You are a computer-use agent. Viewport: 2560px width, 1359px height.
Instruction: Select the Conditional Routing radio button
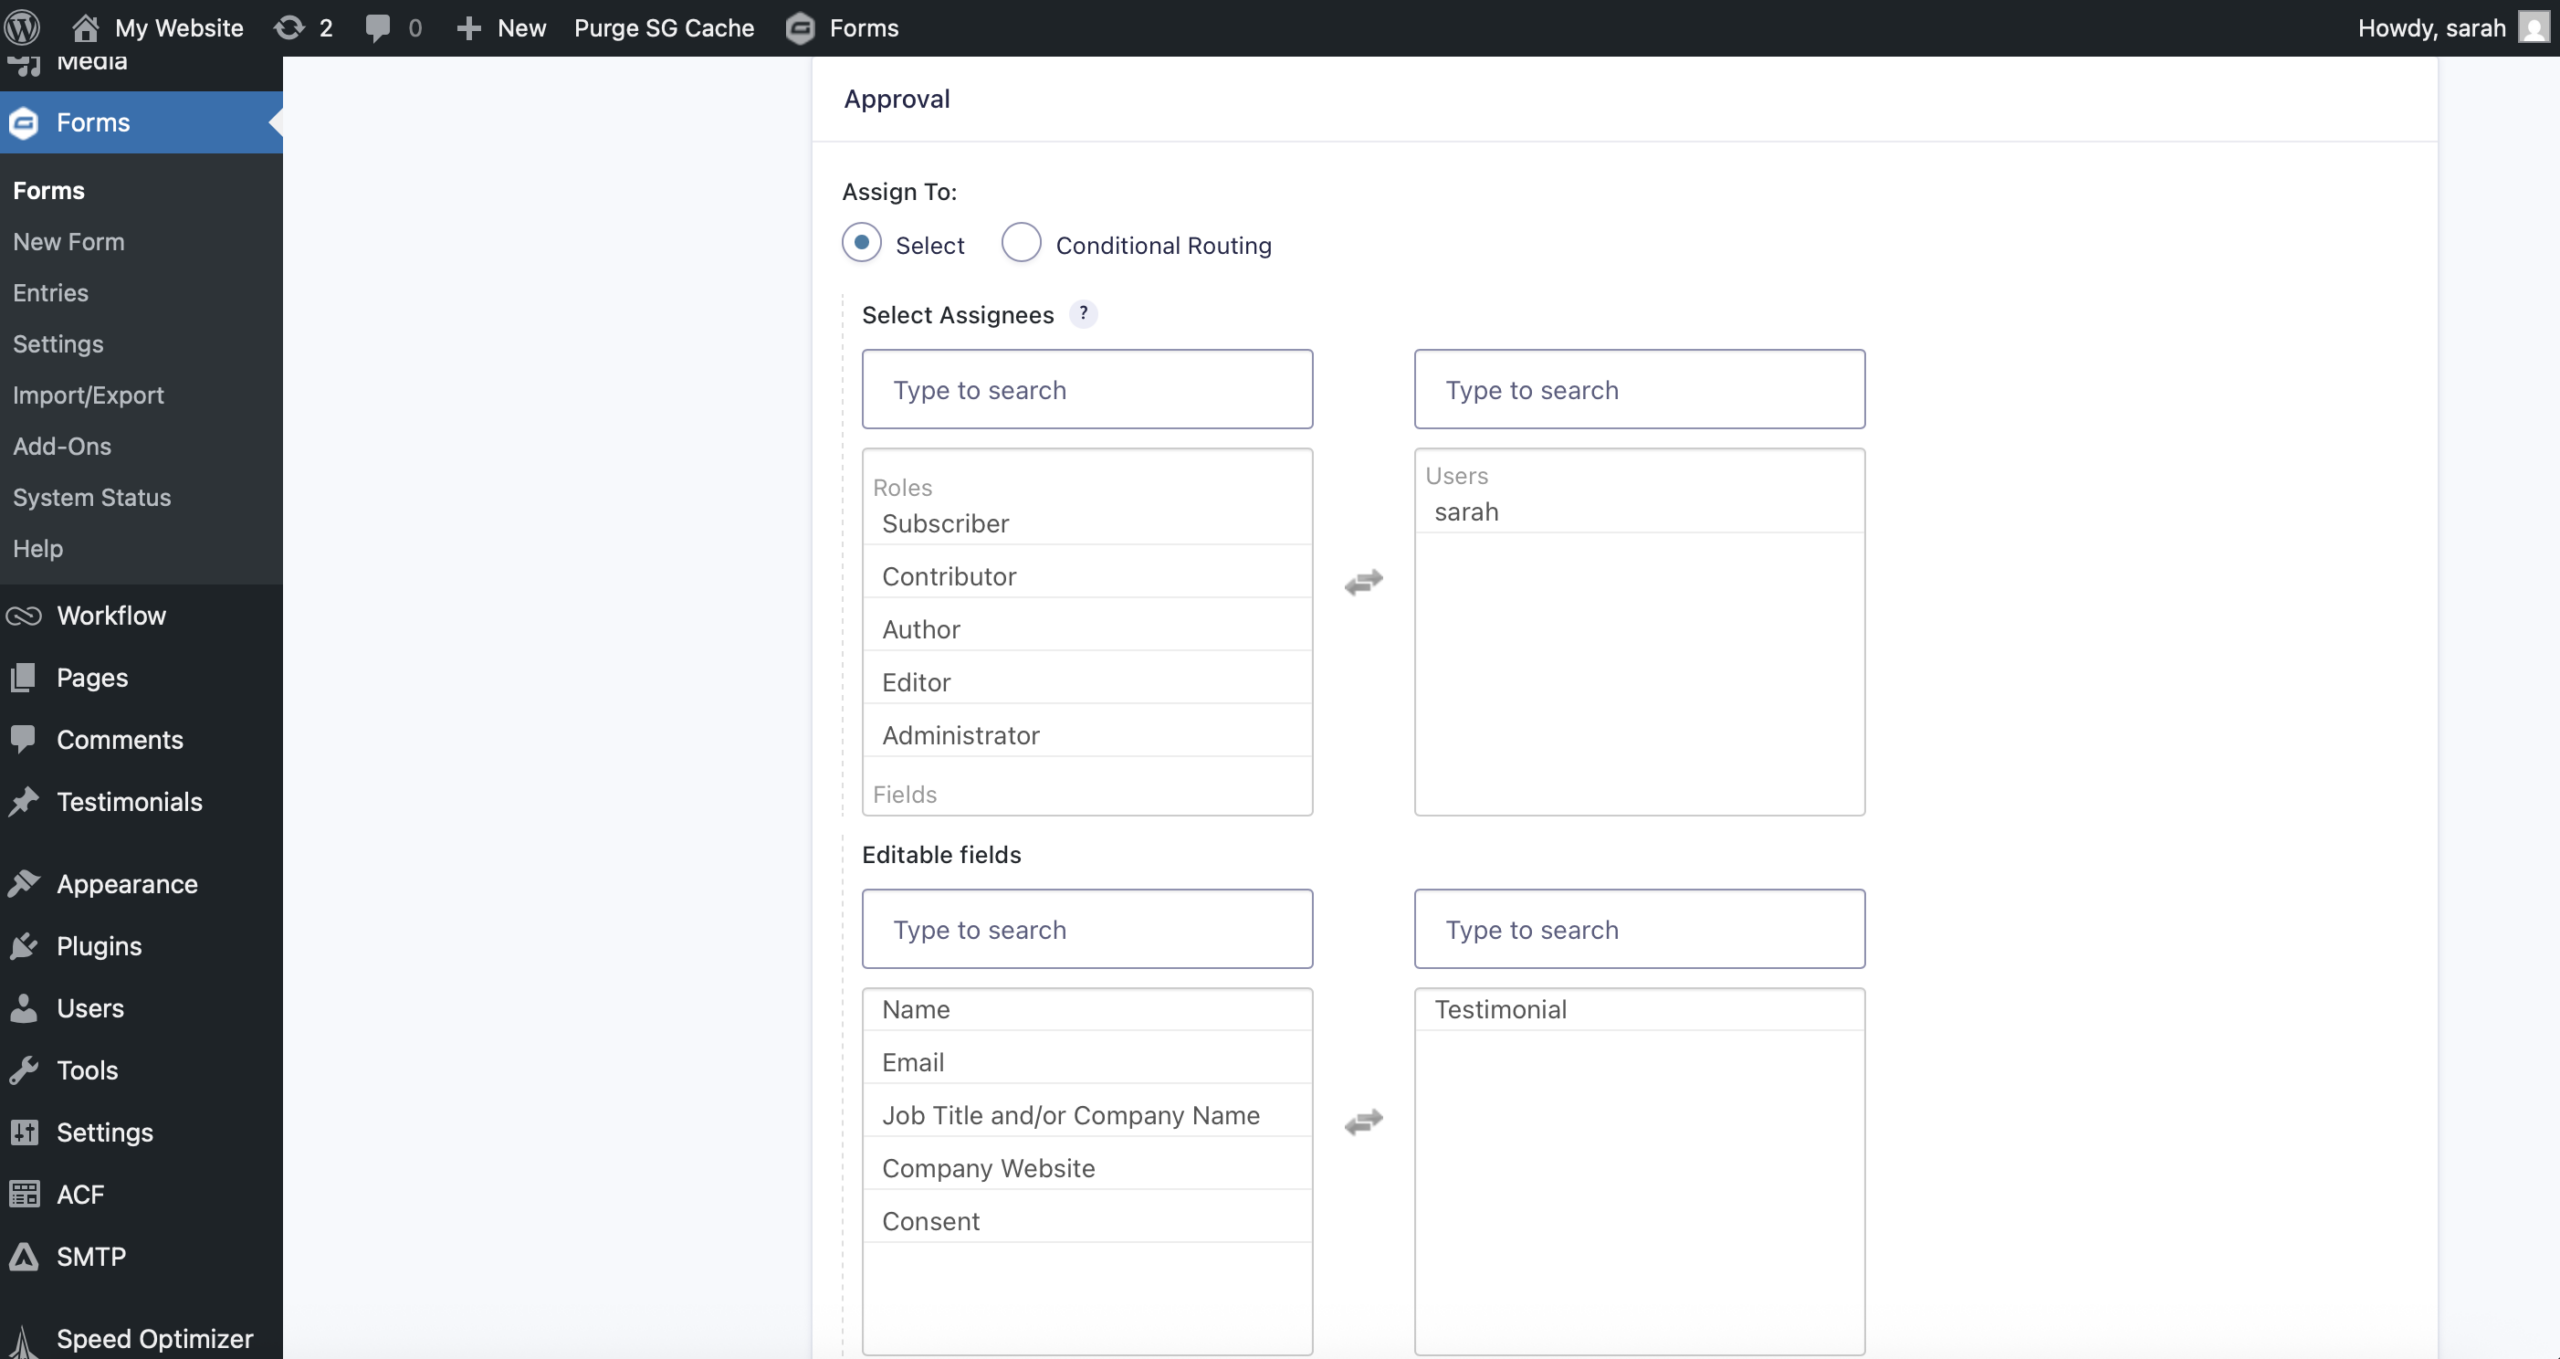(x=1020, y=243)
